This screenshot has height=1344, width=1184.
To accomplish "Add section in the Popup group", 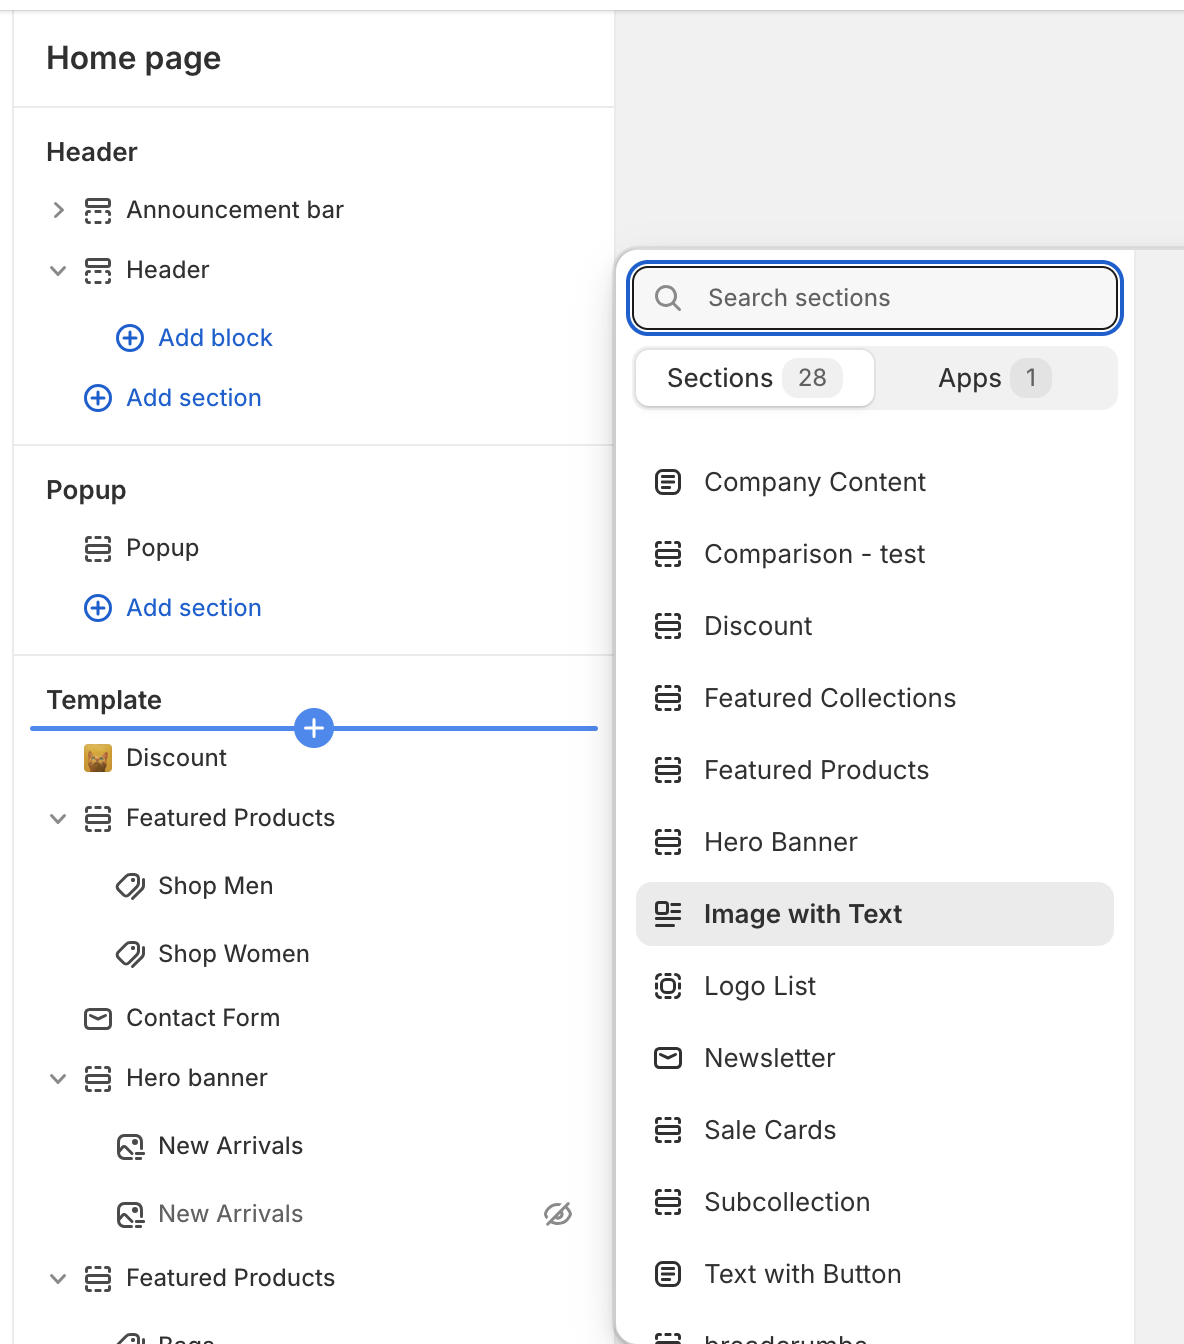I will click(173, 608).
